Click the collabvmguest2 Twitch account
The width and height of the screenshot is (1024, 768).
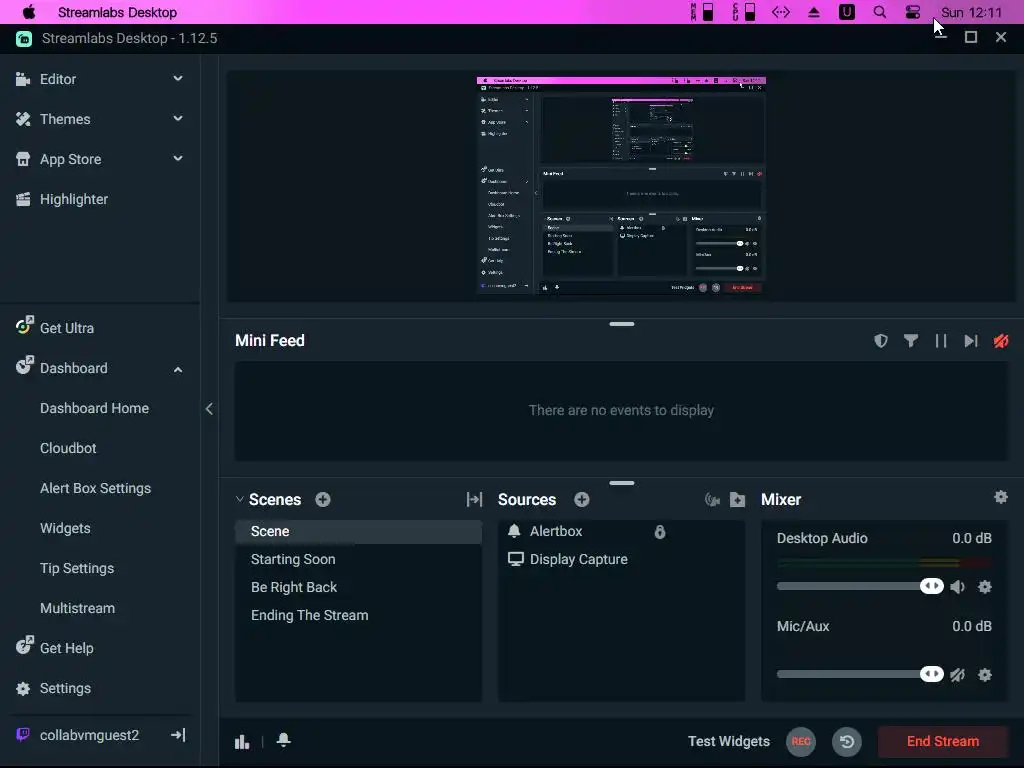click(x=89, y=735)
